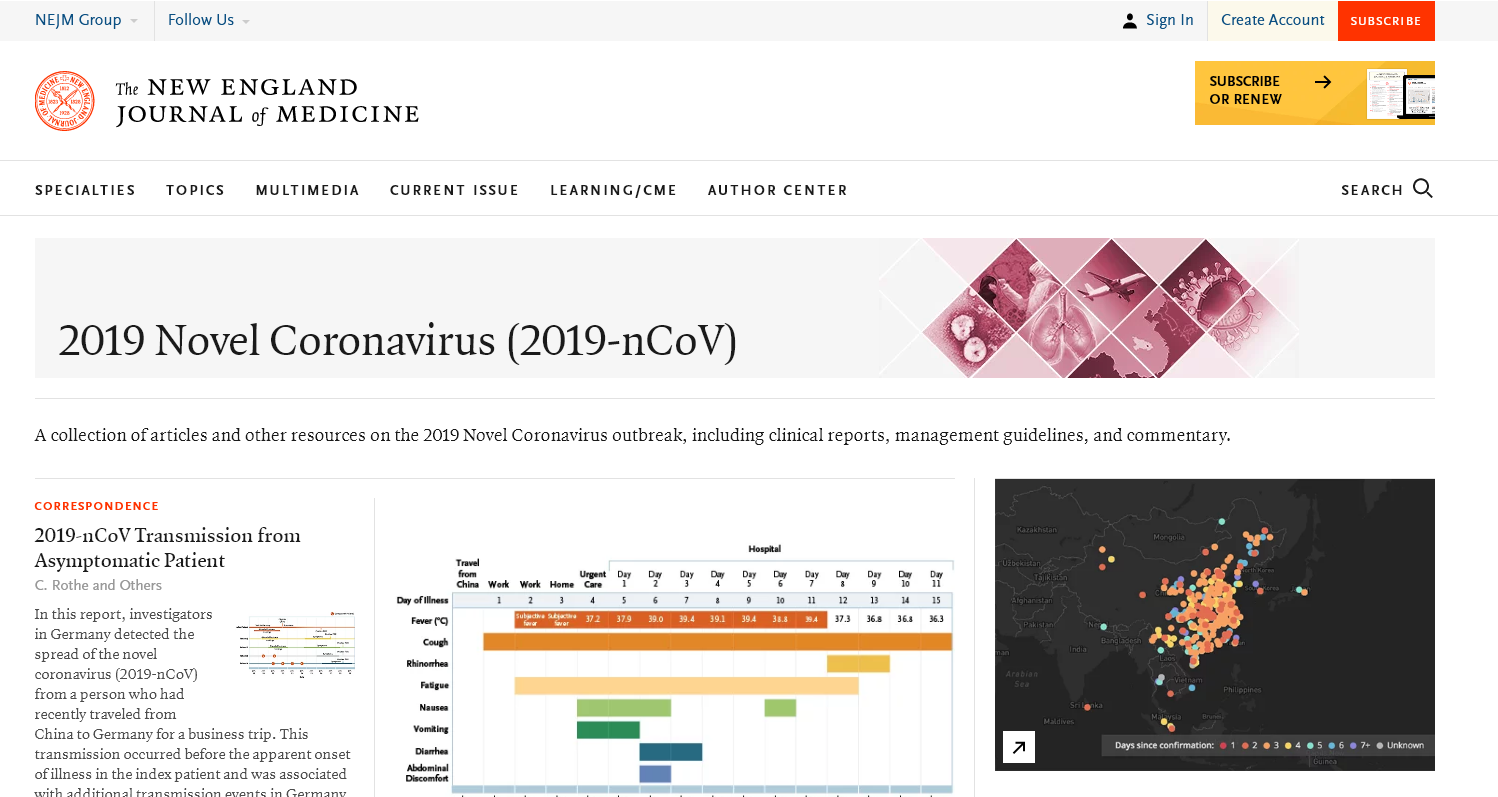Expand map with the arrow icon
The height and width of the screenshot is (797, 1498).
(x=1019, y=747)
